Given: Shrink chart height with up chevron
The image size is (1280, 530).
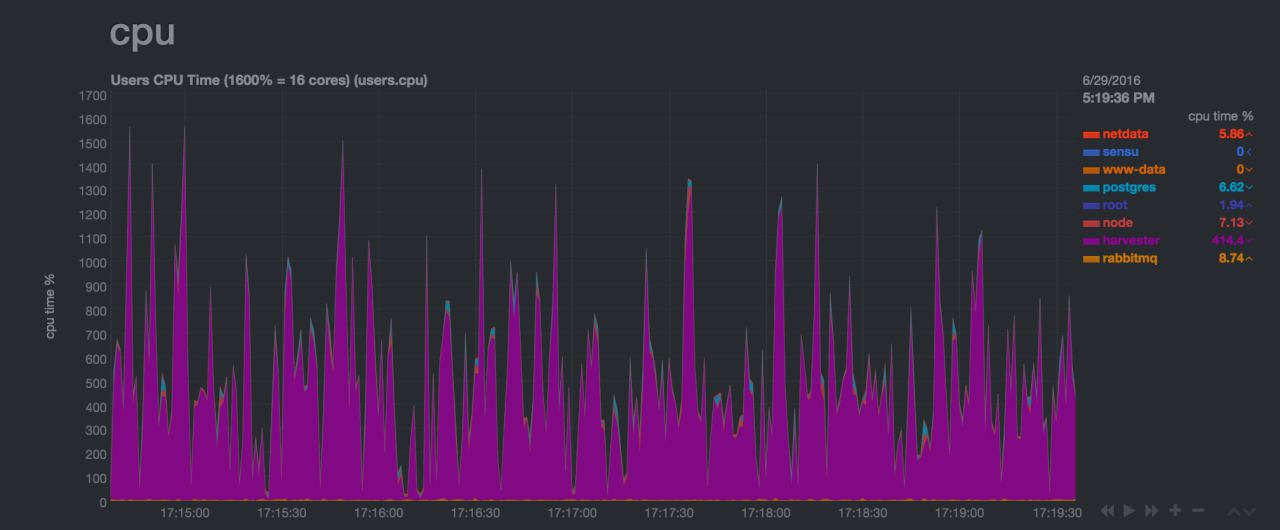Looking at the screenshot, I should click(1233, 512).
